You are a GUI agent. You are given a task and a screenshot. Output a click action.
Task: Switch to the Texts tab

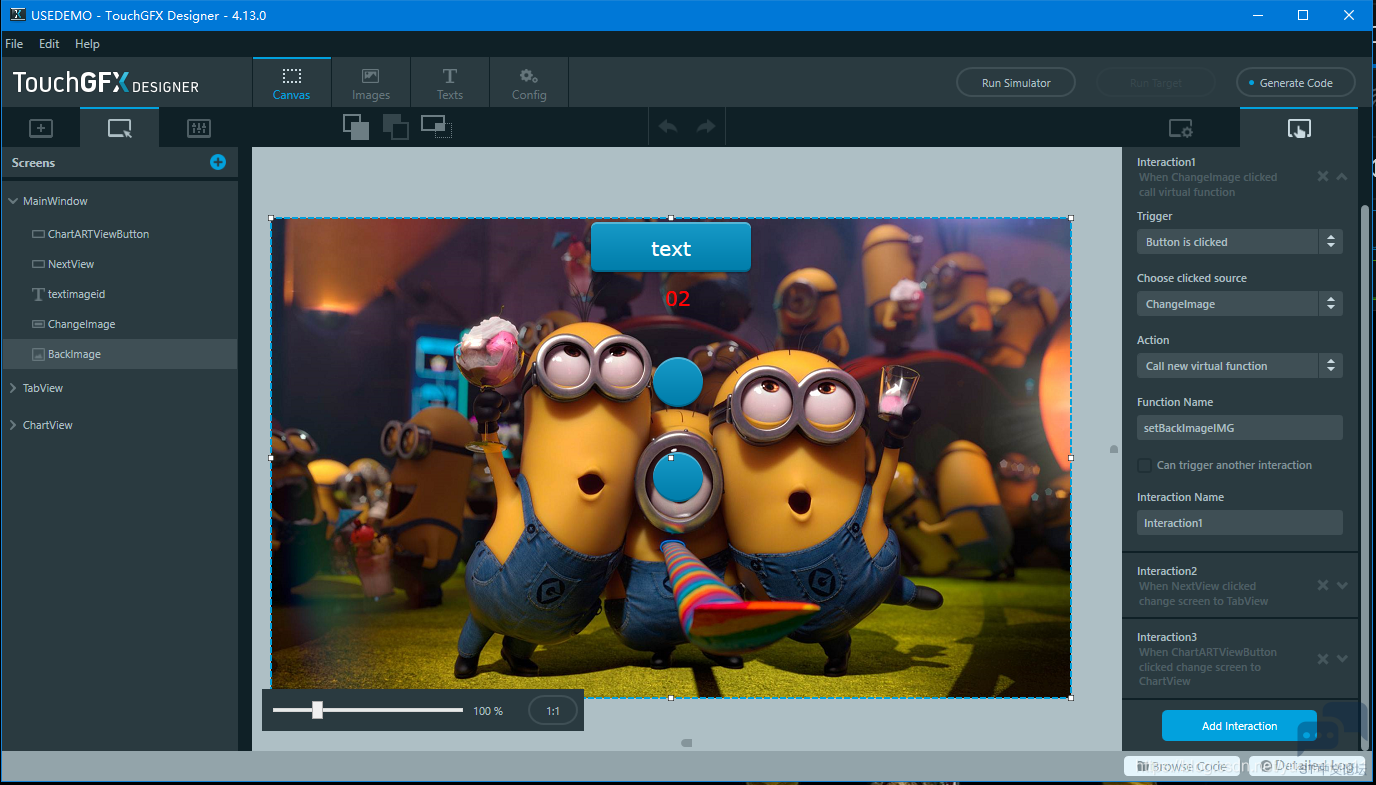click(x=450, y=84)
